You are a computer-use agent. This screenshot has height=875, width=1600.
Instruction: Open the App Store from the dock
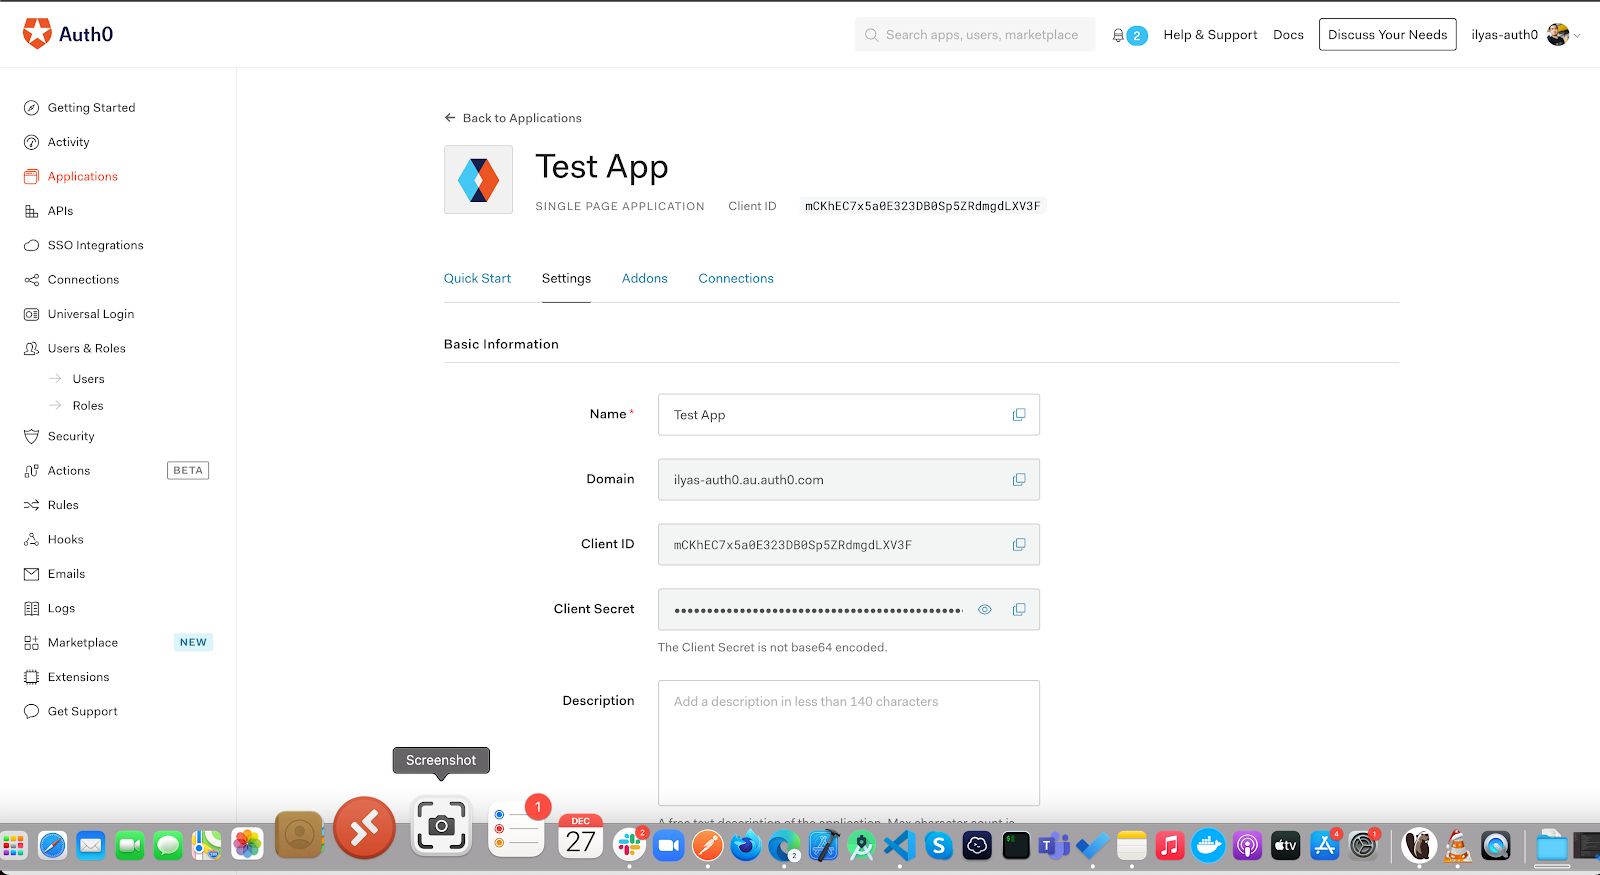click(1325, 846)
